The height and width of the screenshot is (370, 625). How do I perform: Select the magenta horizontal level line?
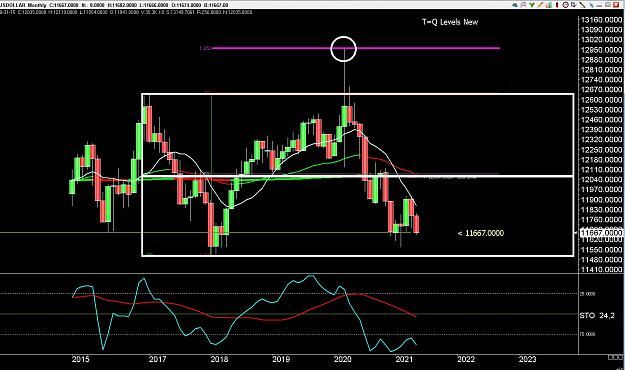point(356,48)
